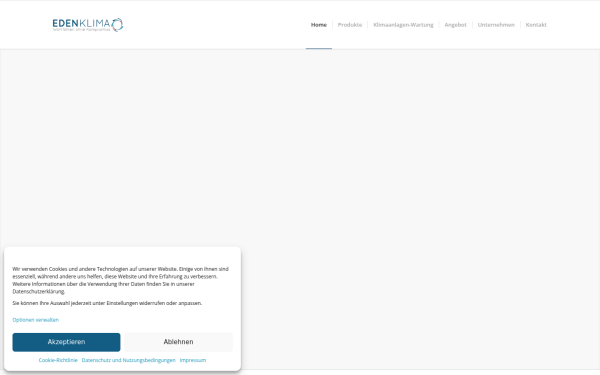Open the Kontakt menu item

536,25
